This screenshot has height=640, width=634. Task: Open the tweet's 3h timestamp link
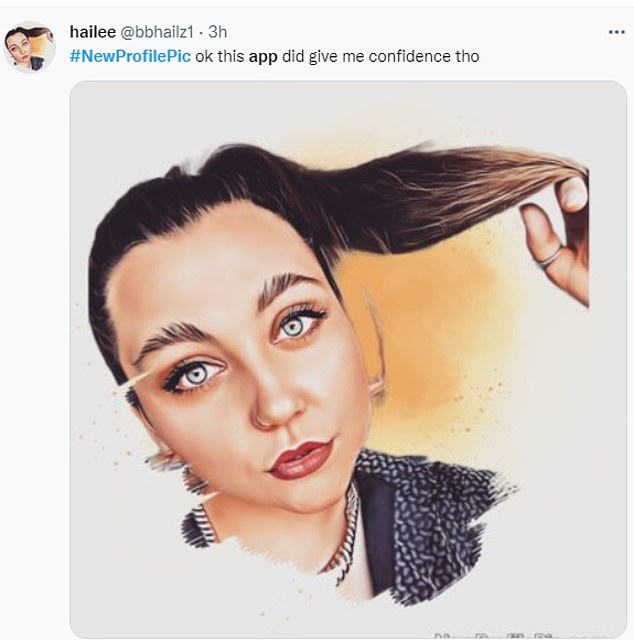point(217,33)
